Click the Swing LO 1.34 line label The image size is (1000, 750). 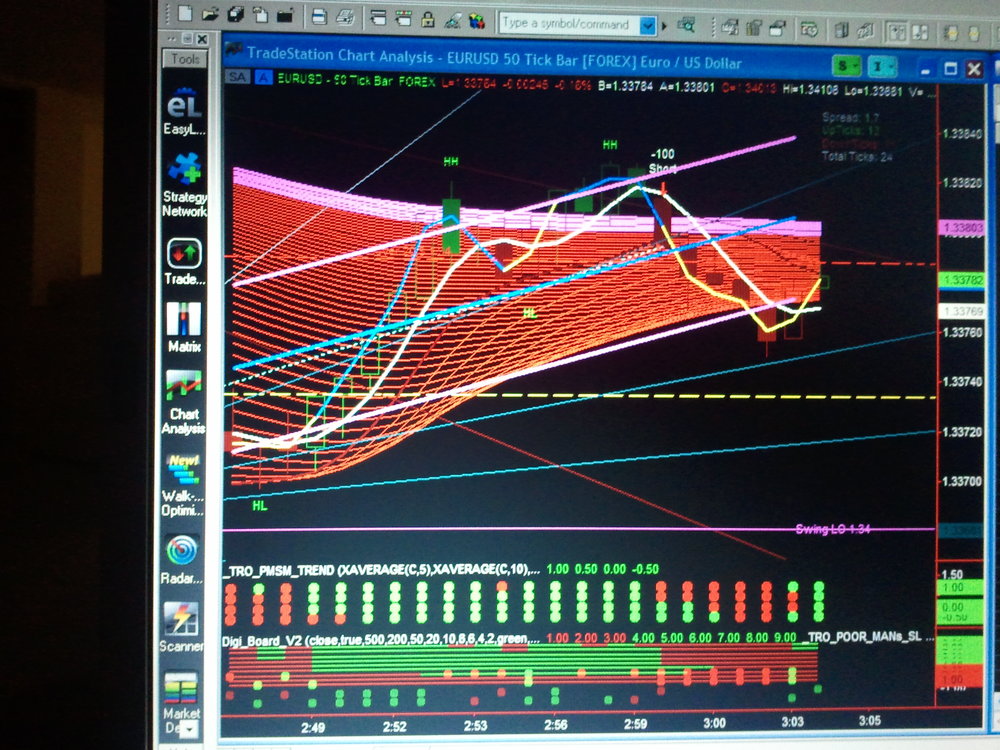pyautogui.click(x=832, y=529)
